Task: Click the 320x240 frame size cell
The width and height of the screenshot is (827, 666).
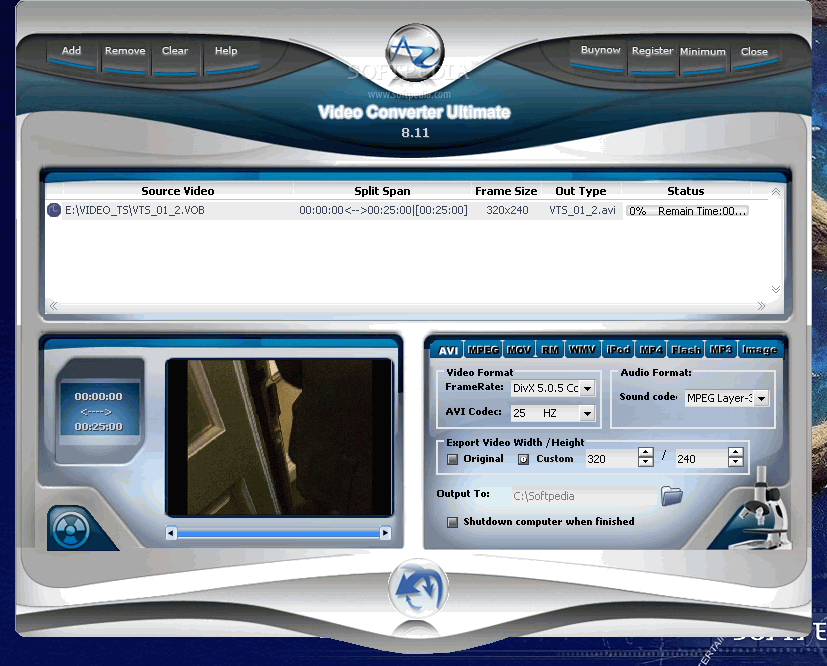Action: (507, 210)
